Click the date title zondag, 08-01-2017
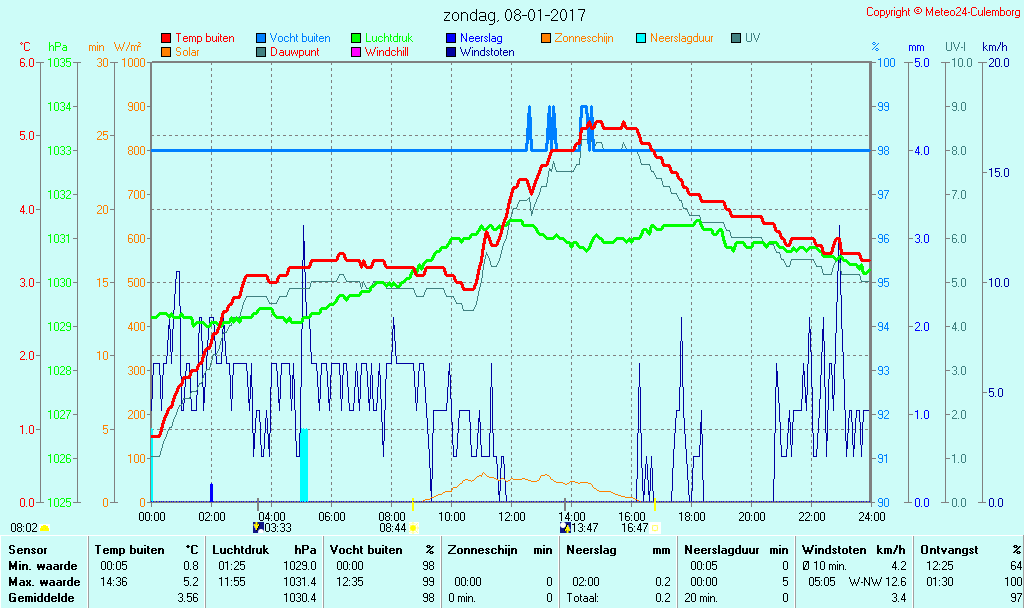This screenshot has width=1026, height=608. click(x=514, y=16)
